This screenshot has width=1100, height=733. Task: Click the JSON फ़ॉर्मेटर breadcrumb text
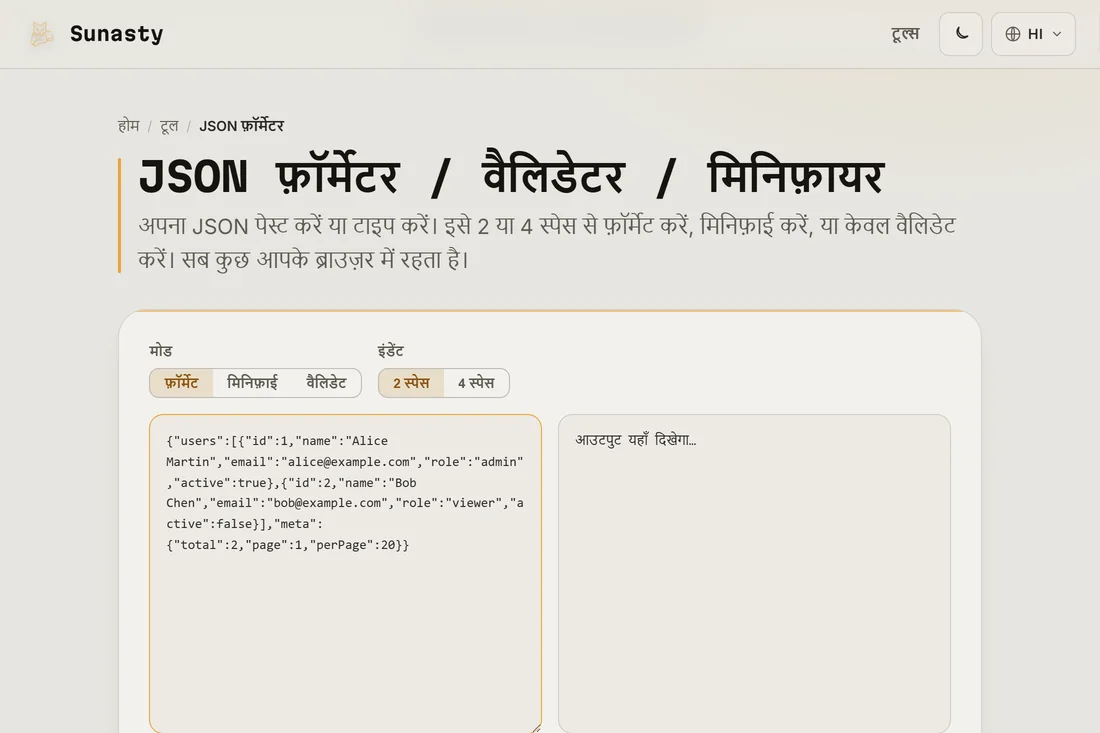coord(241,126)
